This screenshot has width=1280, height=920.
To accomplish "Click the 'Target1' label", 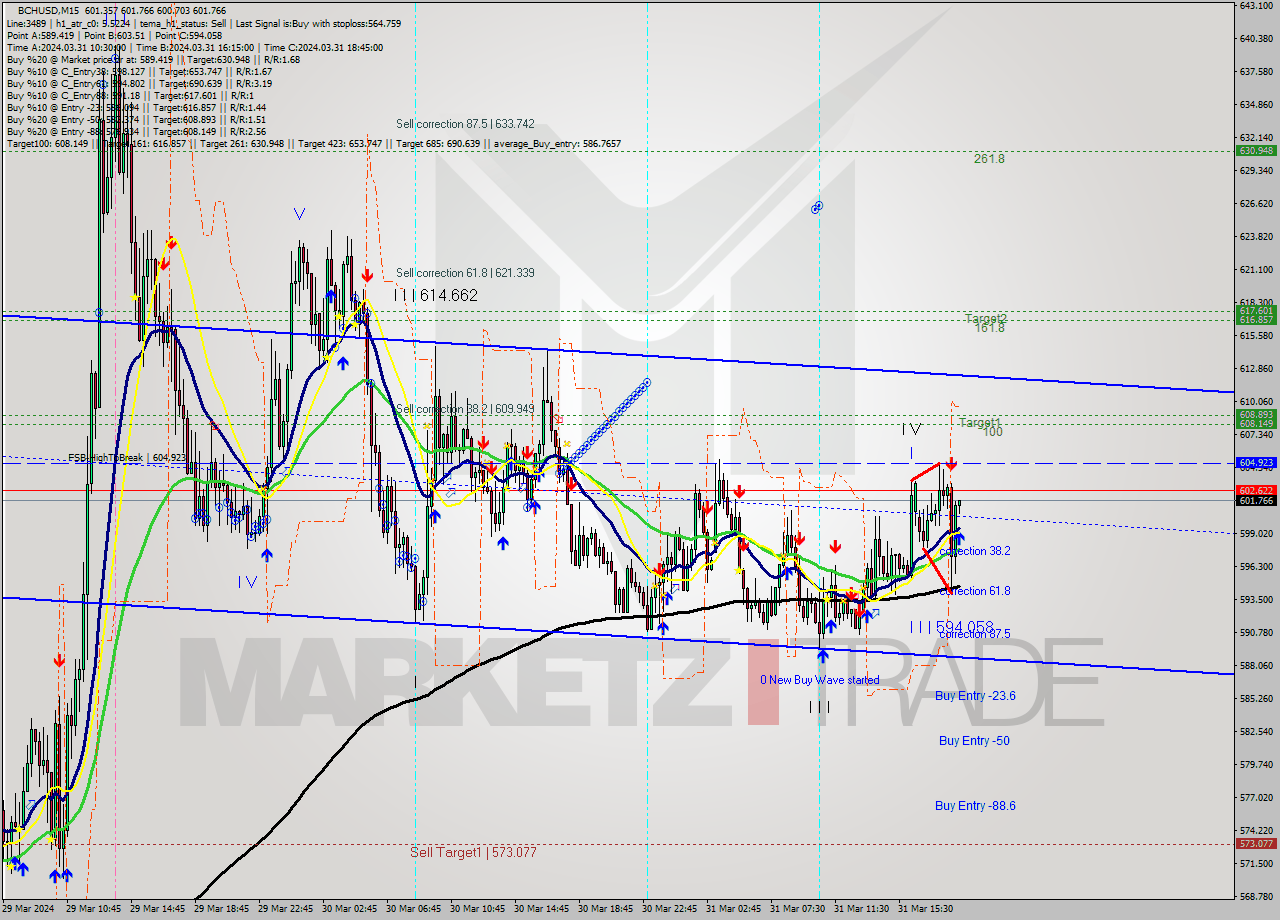I will click(x=980, y=423).
